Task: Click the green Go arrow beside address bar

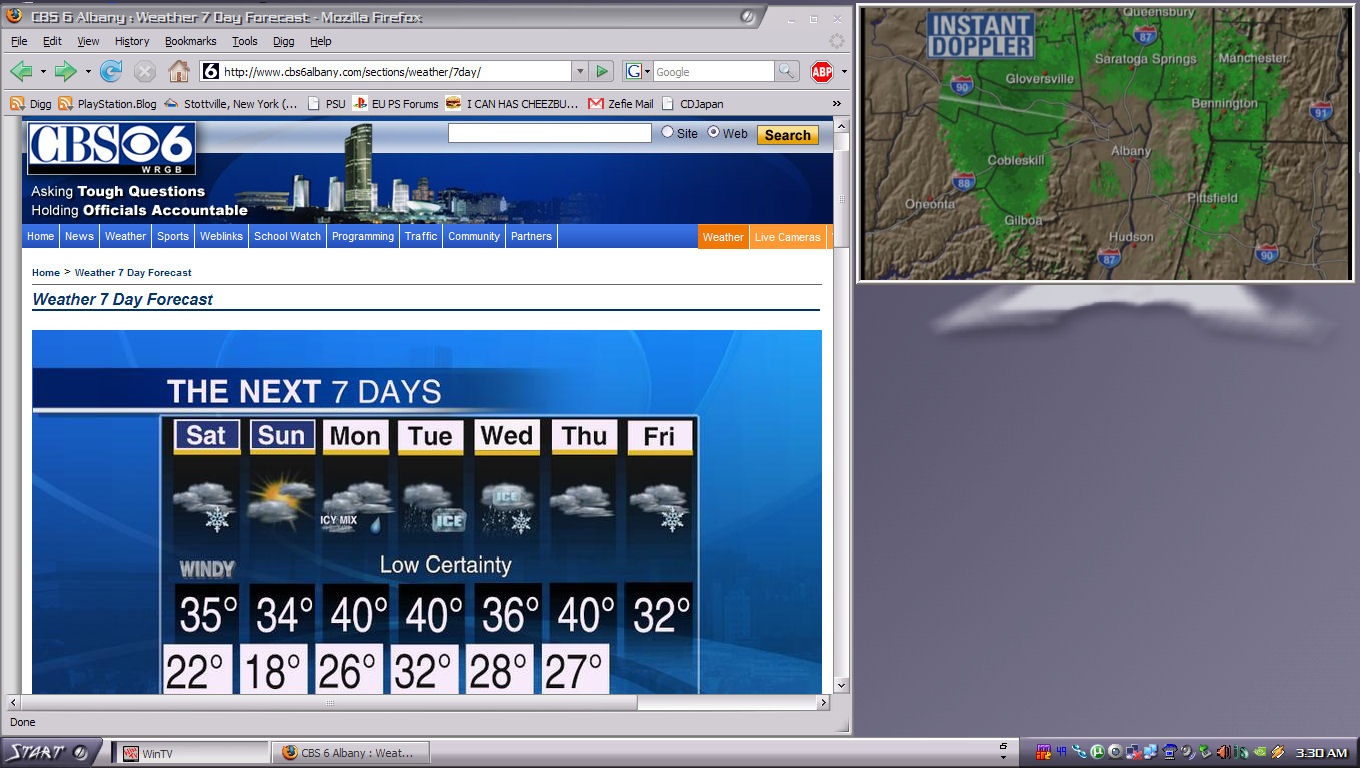Action: pos(601,71)
